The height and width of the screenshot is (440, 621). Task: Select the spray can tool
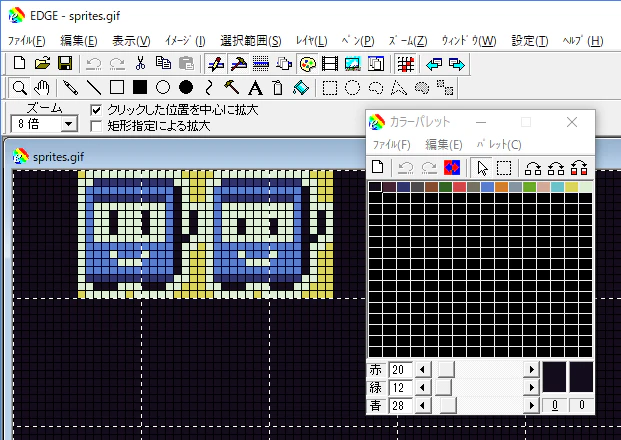[x=278, y=88]
